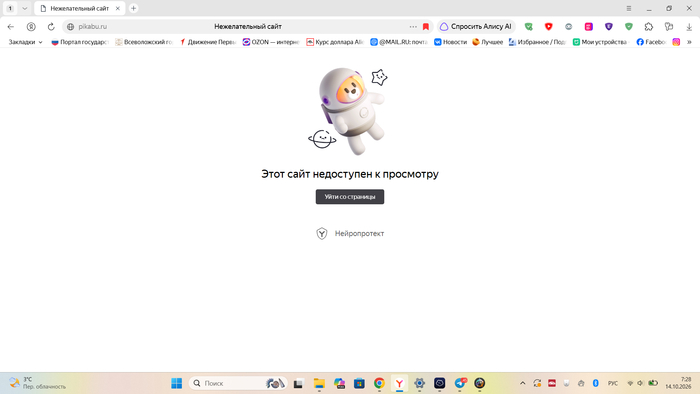Open the Избранное bookmark
The image size is (700, 394).
coord(538,42)
